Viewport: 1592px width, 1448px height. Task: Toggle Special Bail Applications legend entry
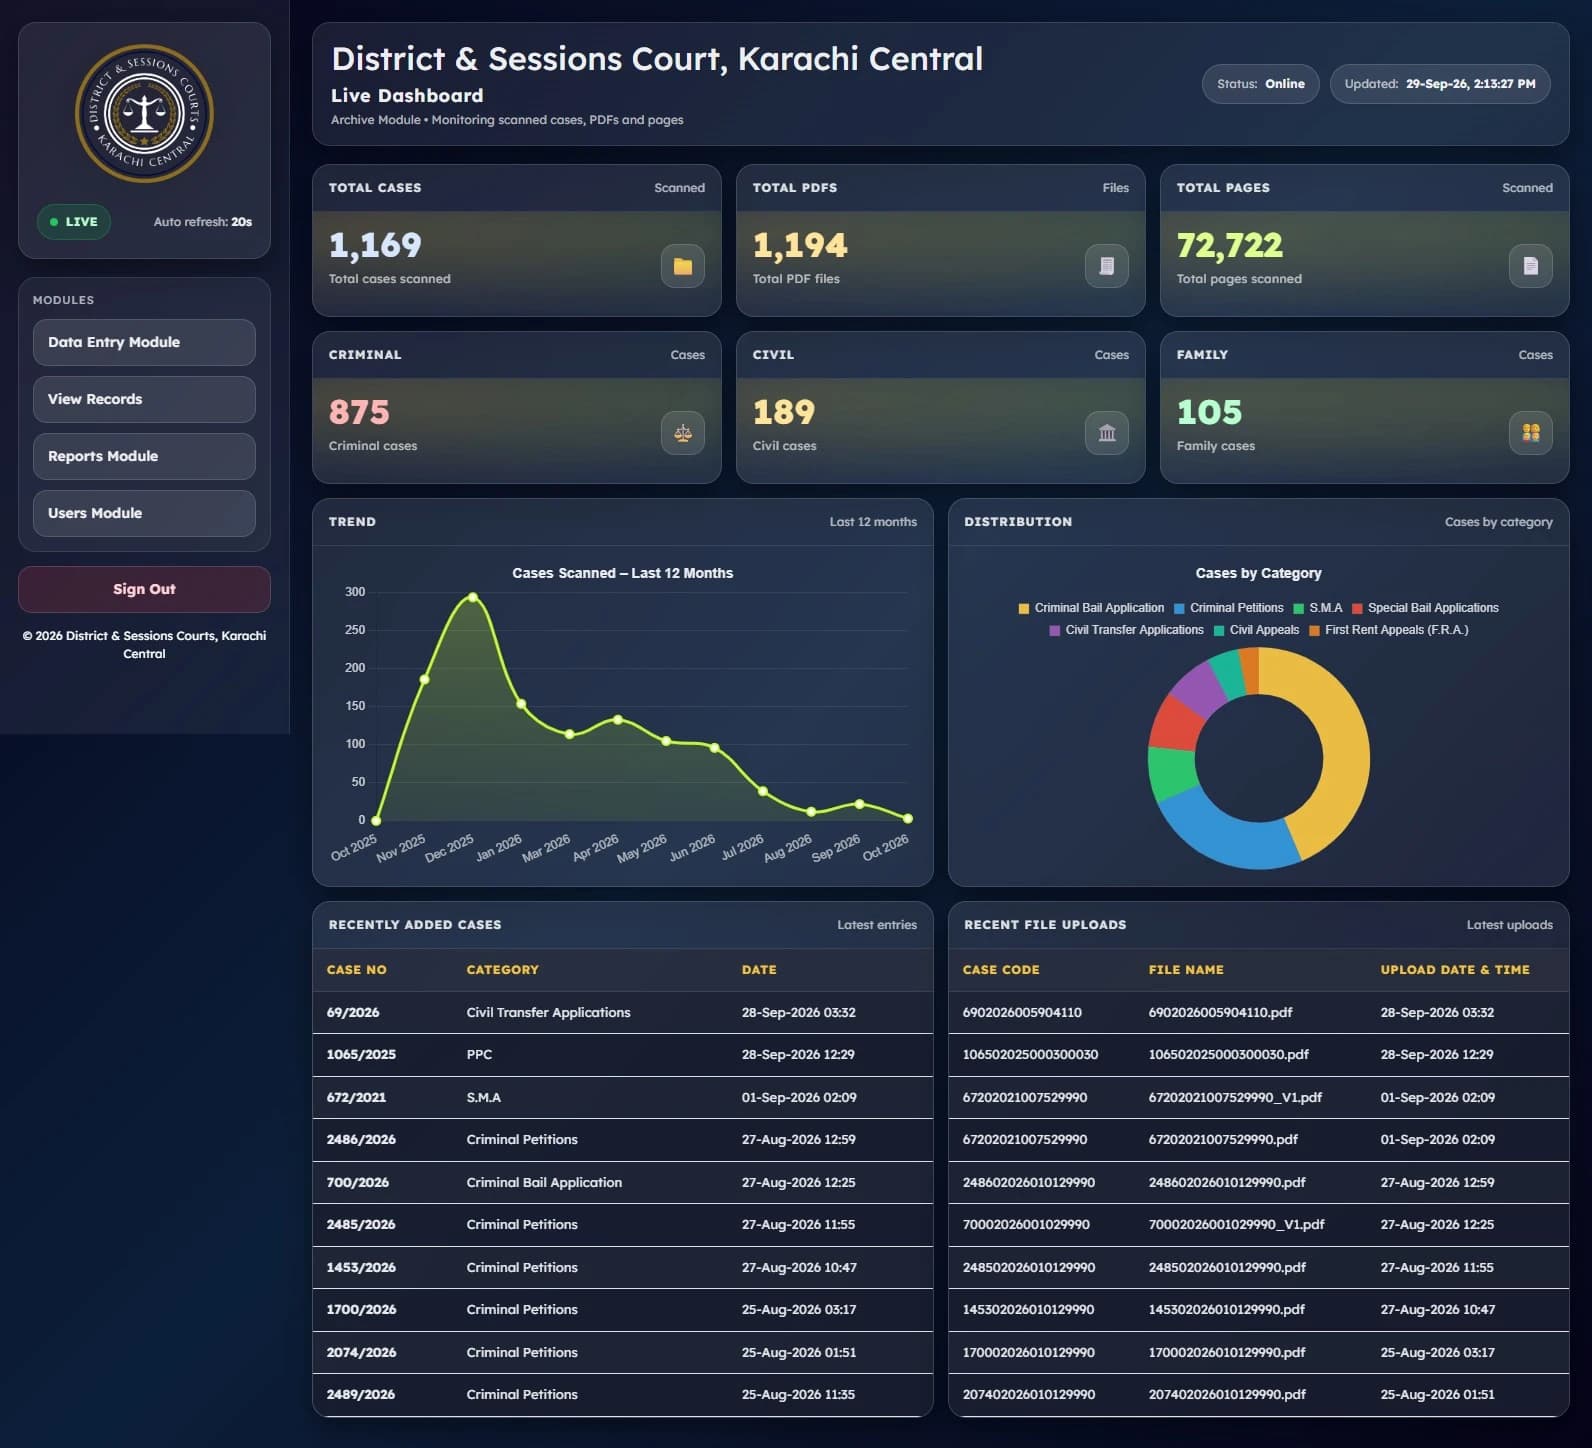click(1425, 608)
